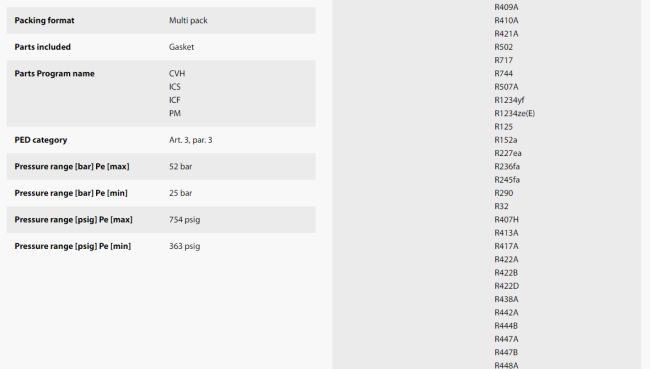Click the 52 bar maximum pressure value
Image resolution: width=650 pixels, height=369 pixels.
pyautogui.click(x=180, y=166)
